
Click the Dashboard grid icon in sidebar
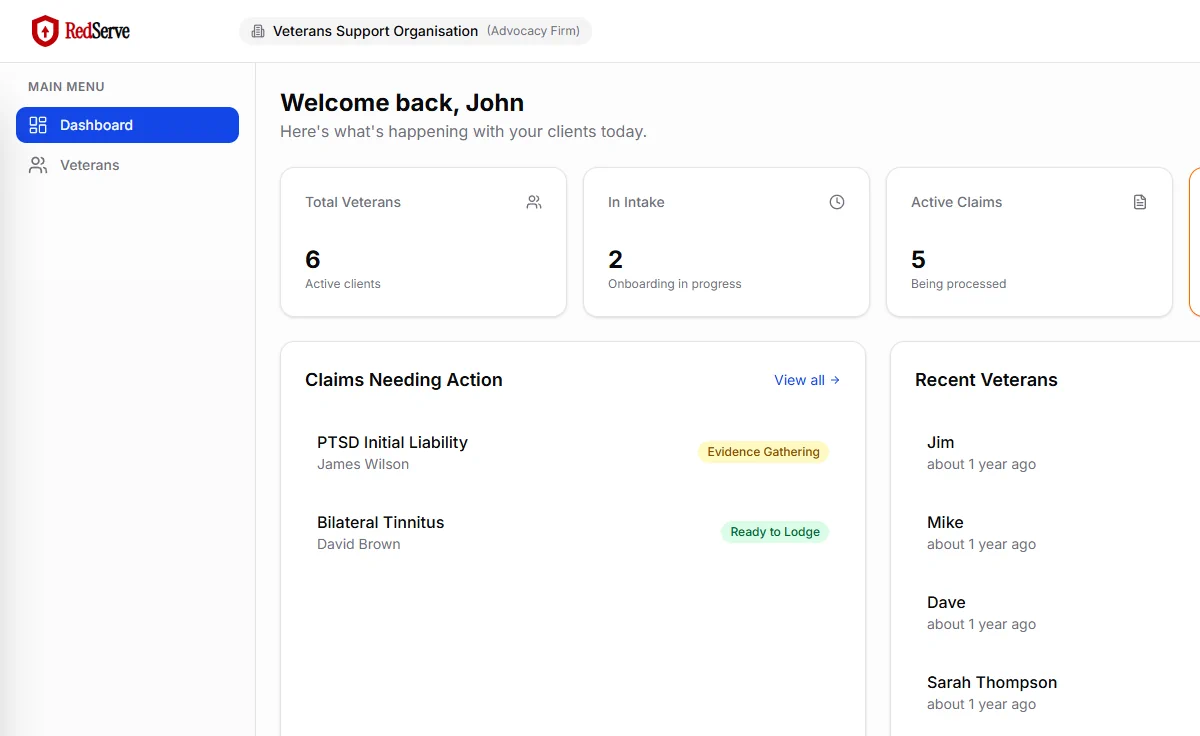[x=38, y=125]
